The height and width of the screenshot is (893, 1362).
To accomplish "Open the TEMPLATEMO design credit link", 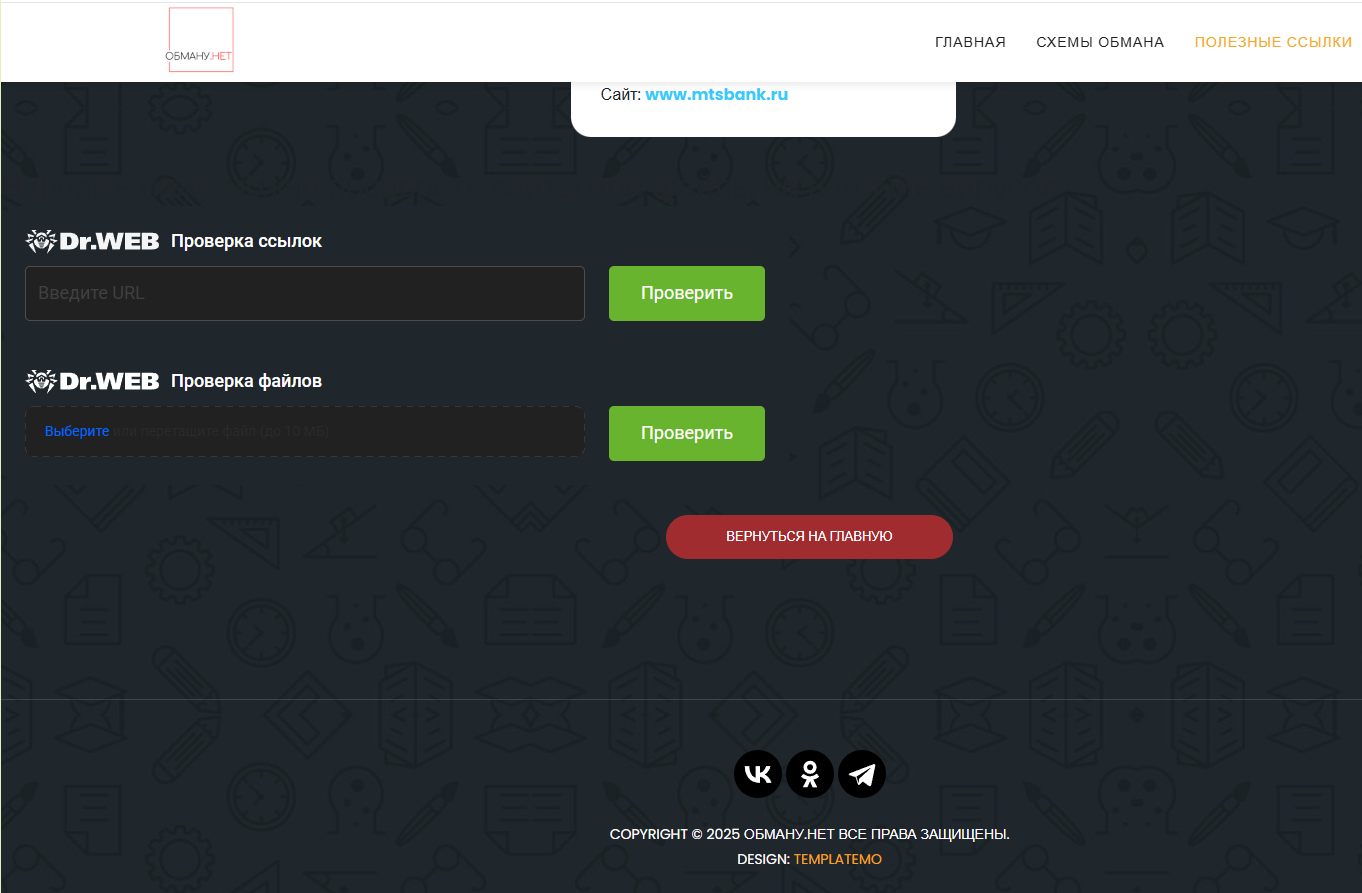I will 838,859.
